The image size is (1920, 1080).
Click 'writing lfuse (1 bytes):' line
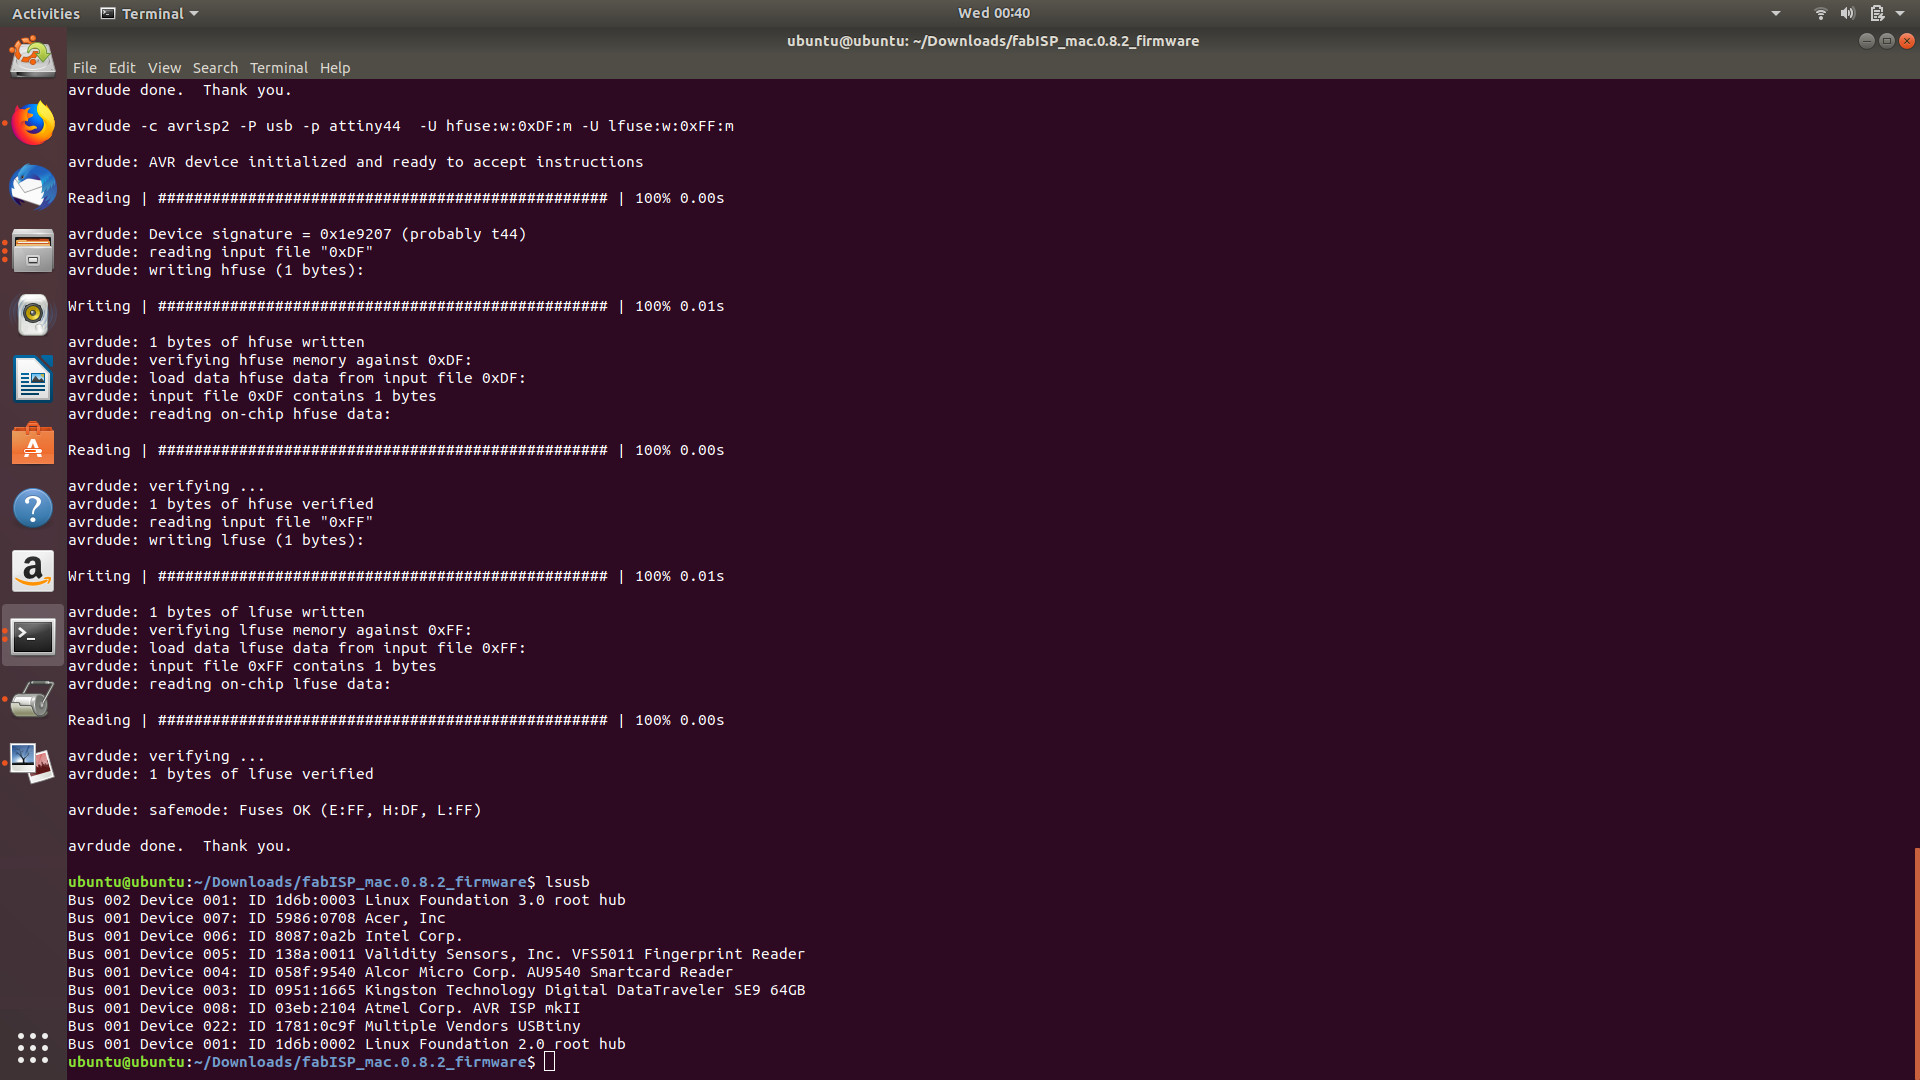coord(216,540)
